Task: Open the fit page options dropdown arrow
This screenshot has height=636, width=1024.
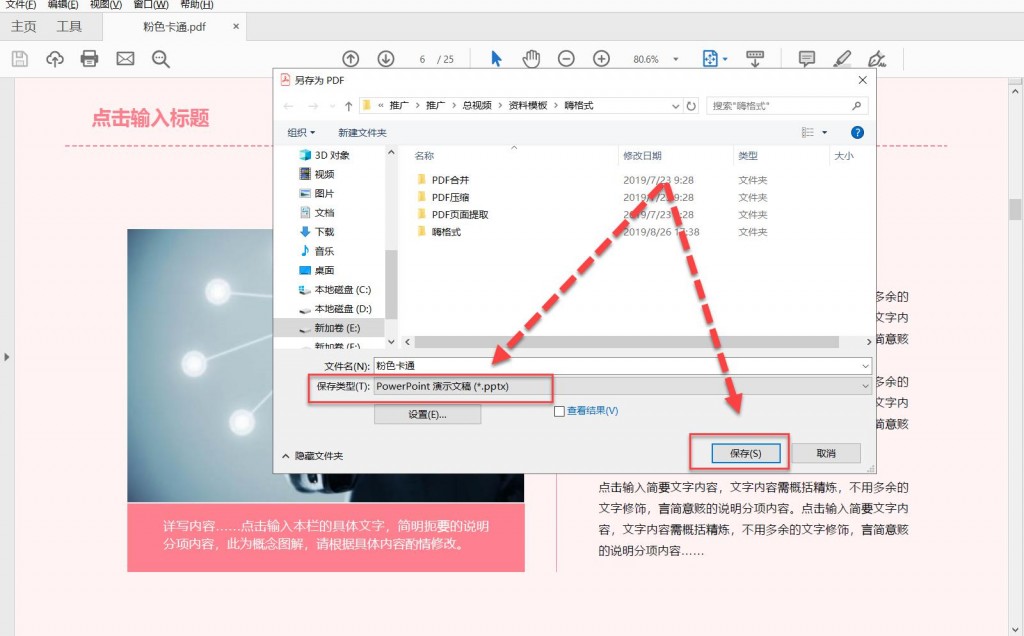Action: coord(725,59)
